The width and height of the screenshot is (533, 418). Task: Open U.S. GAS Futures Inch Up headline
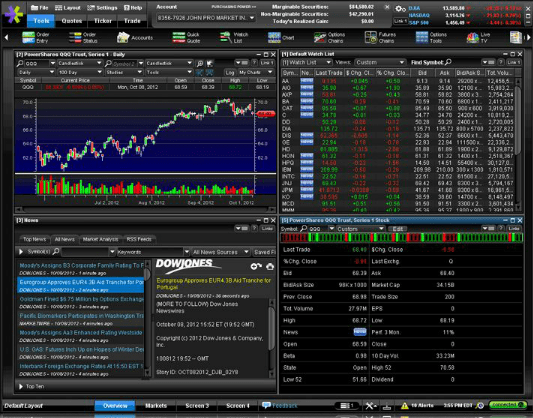pyautogui.click(x=81, y=352)
